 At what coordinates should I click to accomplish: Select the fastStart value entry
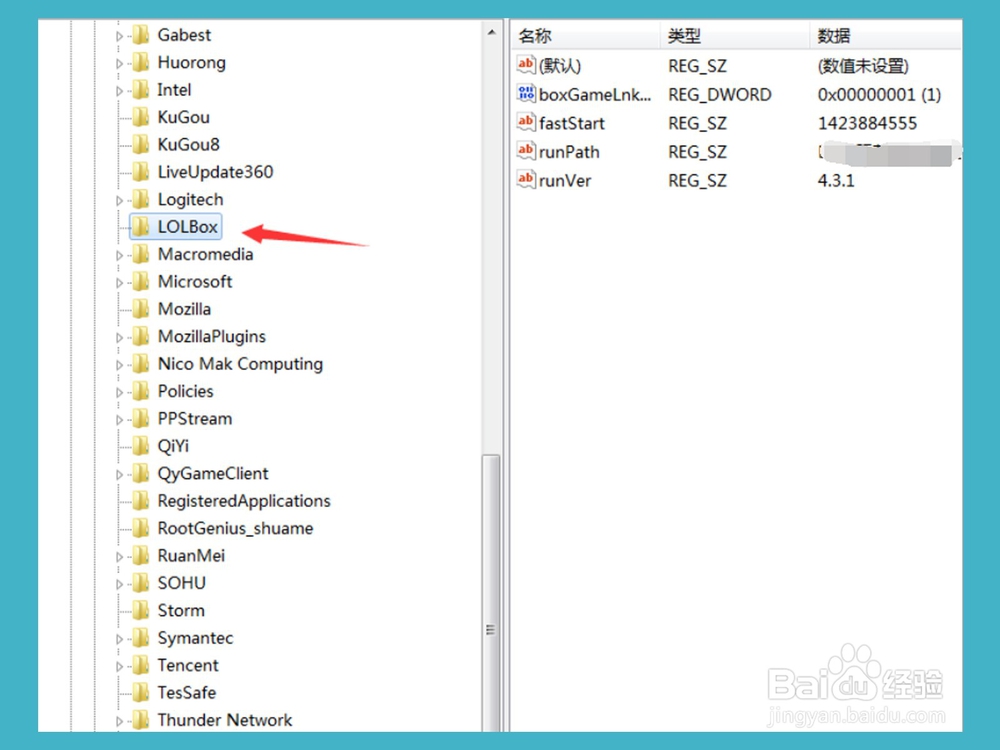point(573,123)
